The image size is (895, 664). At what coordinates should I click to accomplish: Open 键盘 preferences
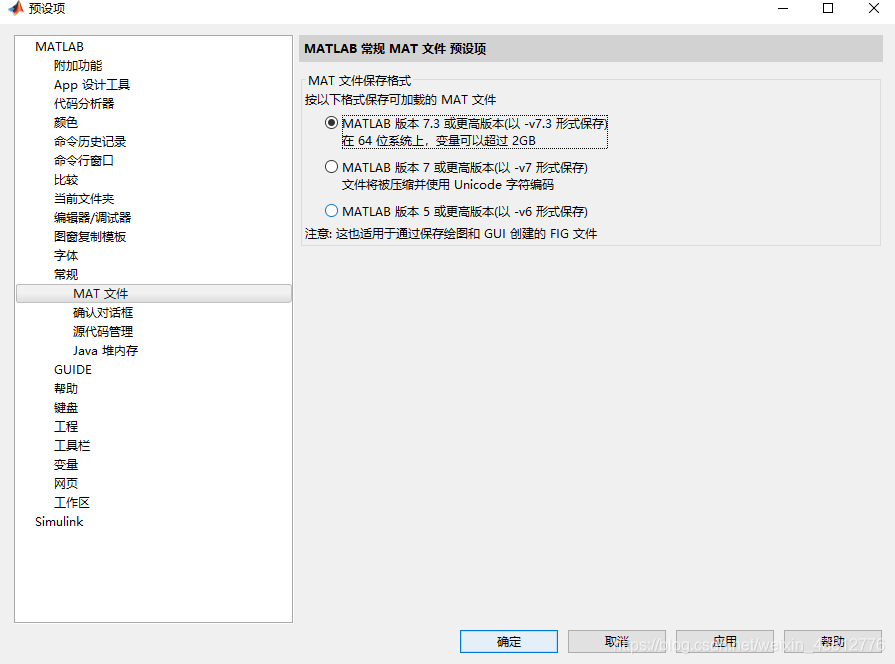[x=66, y=408]
